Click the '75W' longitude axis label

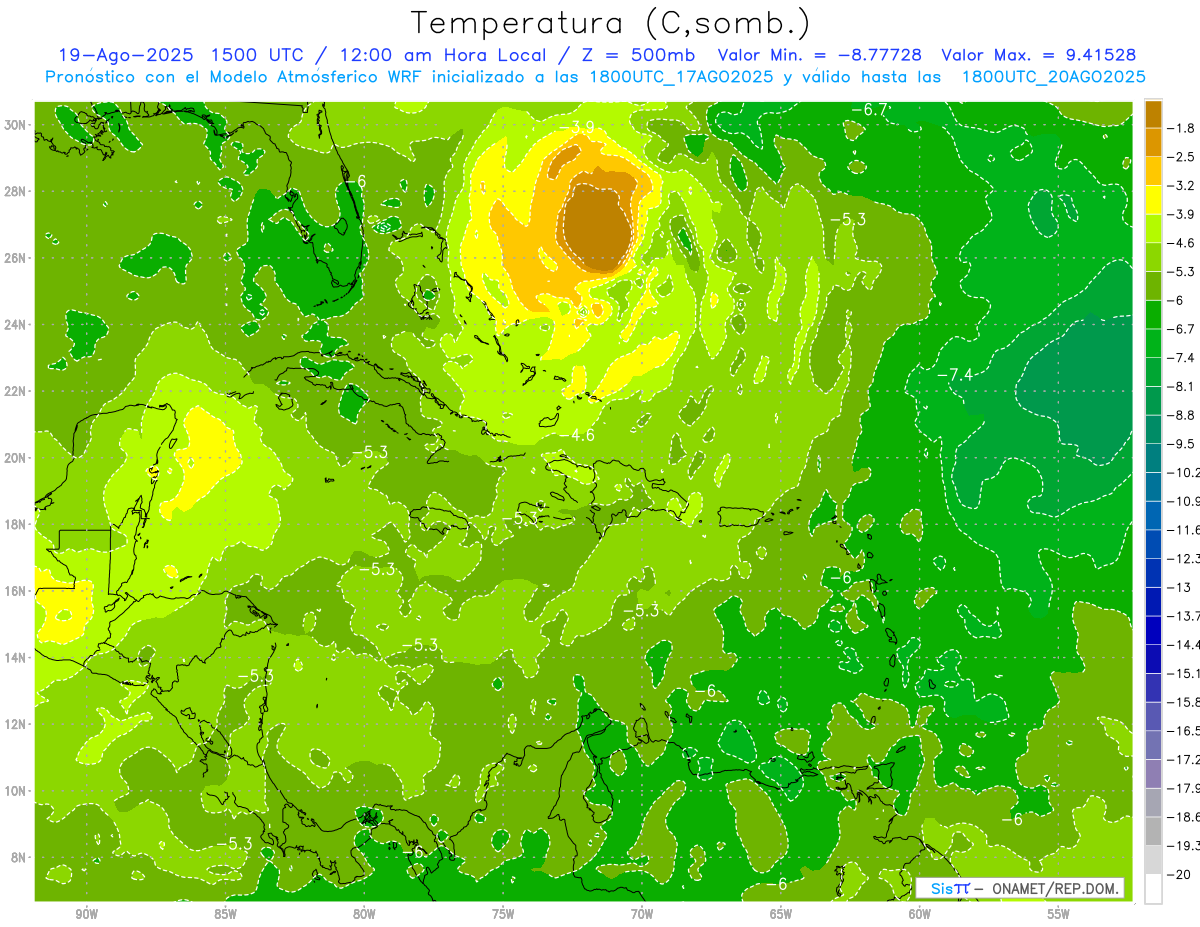point(503,914)
